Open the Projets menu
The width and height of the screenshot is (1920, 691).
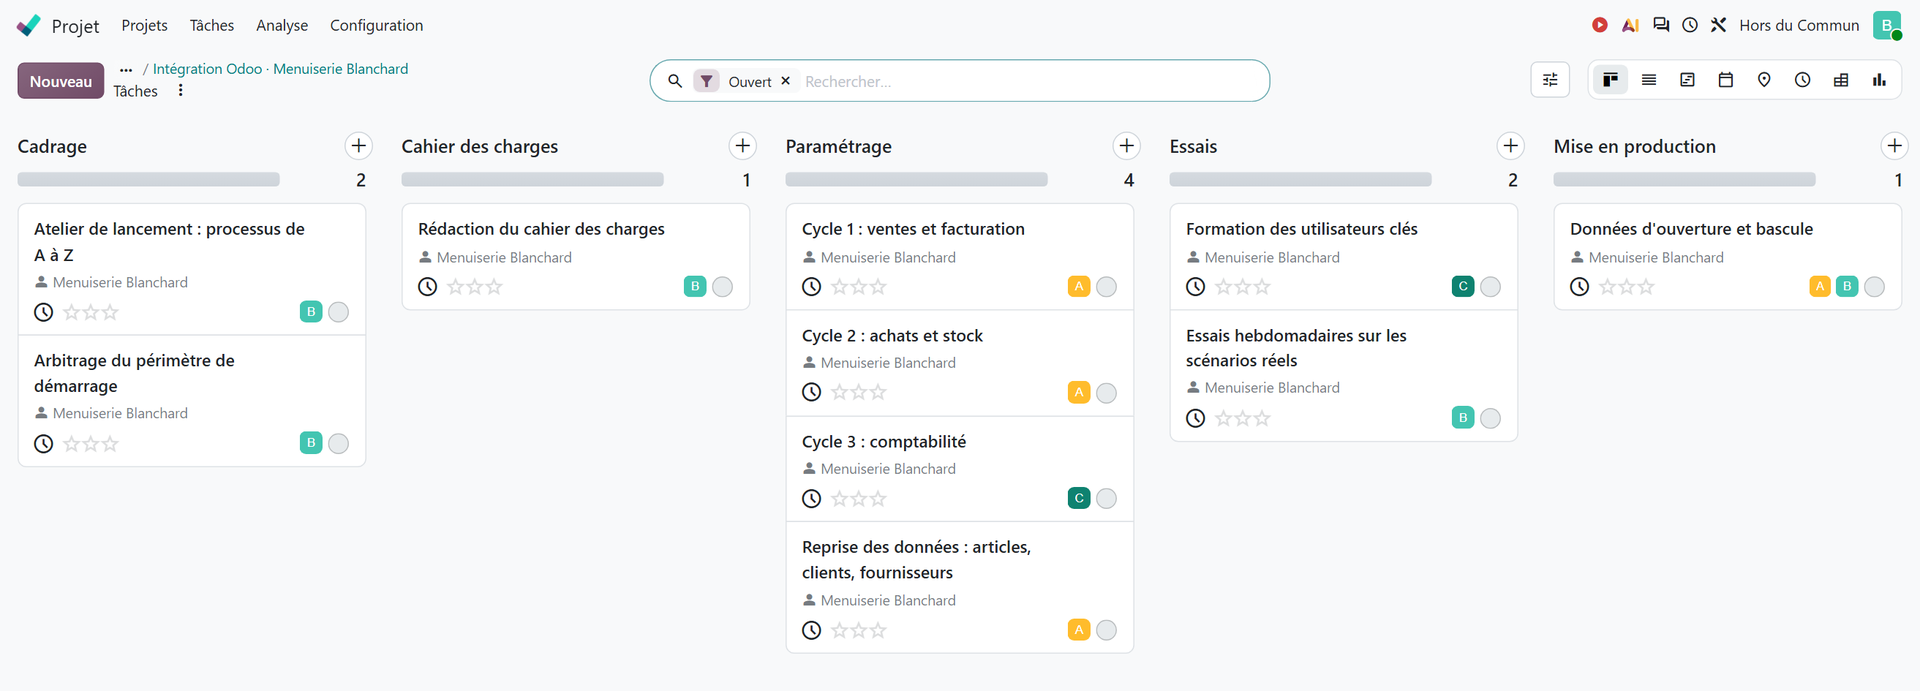[x=144, y=25]
